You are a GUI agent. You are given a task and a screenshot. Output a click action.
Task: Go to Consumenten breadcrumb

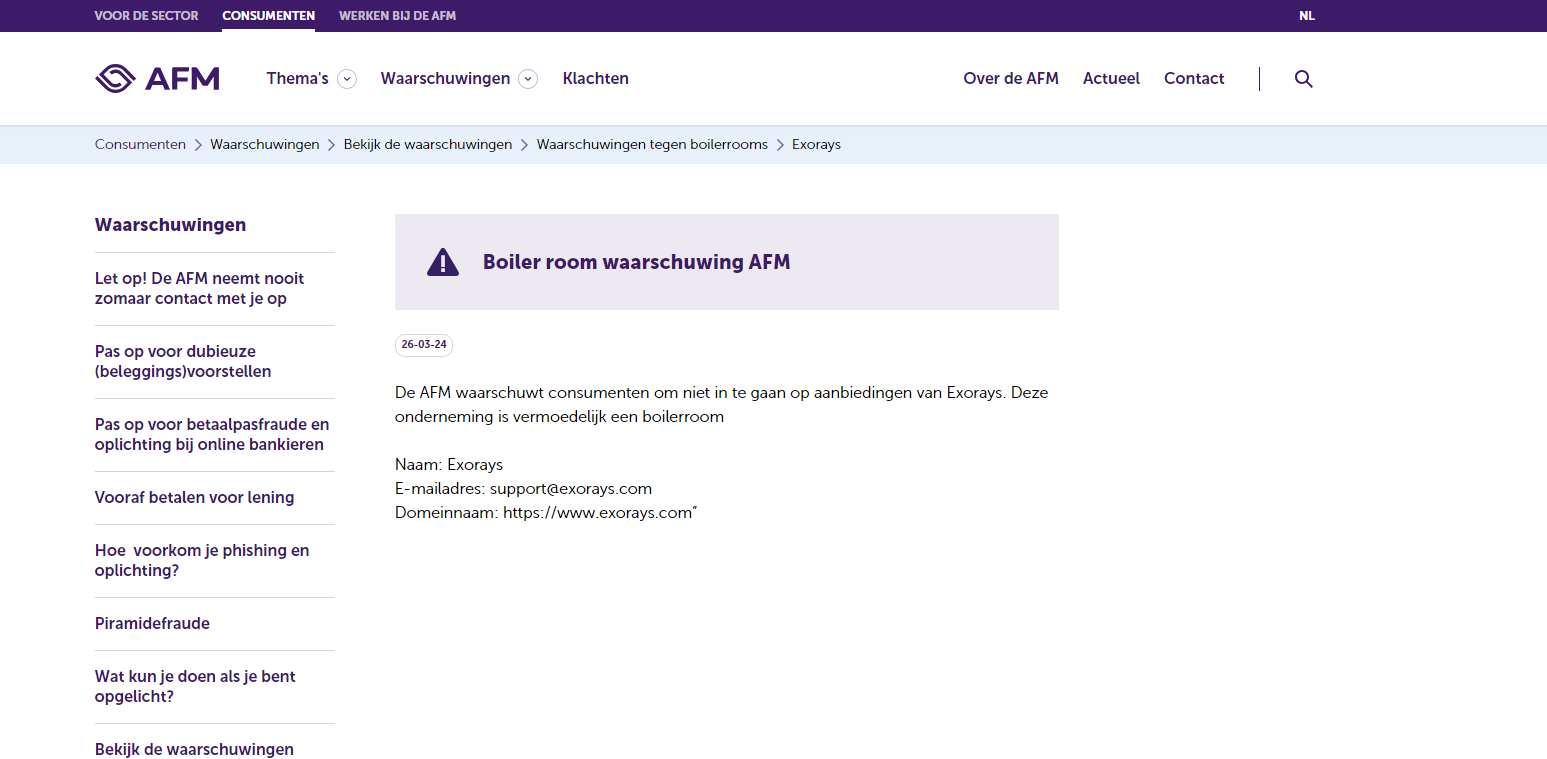(140, 144)
